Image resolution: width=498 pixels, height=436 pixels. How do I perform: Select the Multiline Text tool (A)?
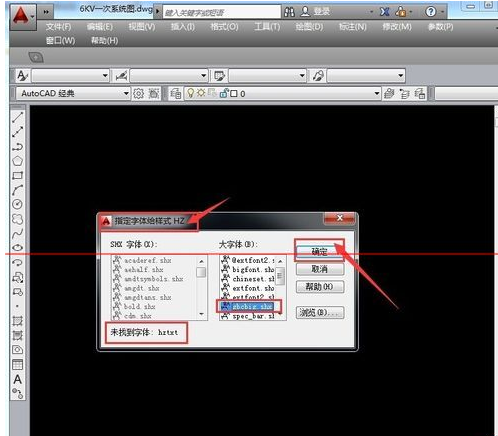click(17, 379)
